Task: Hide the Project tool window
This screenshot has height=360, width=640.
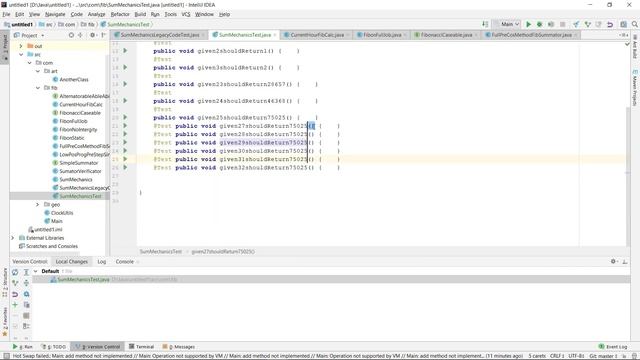Action: click(103, 36)
